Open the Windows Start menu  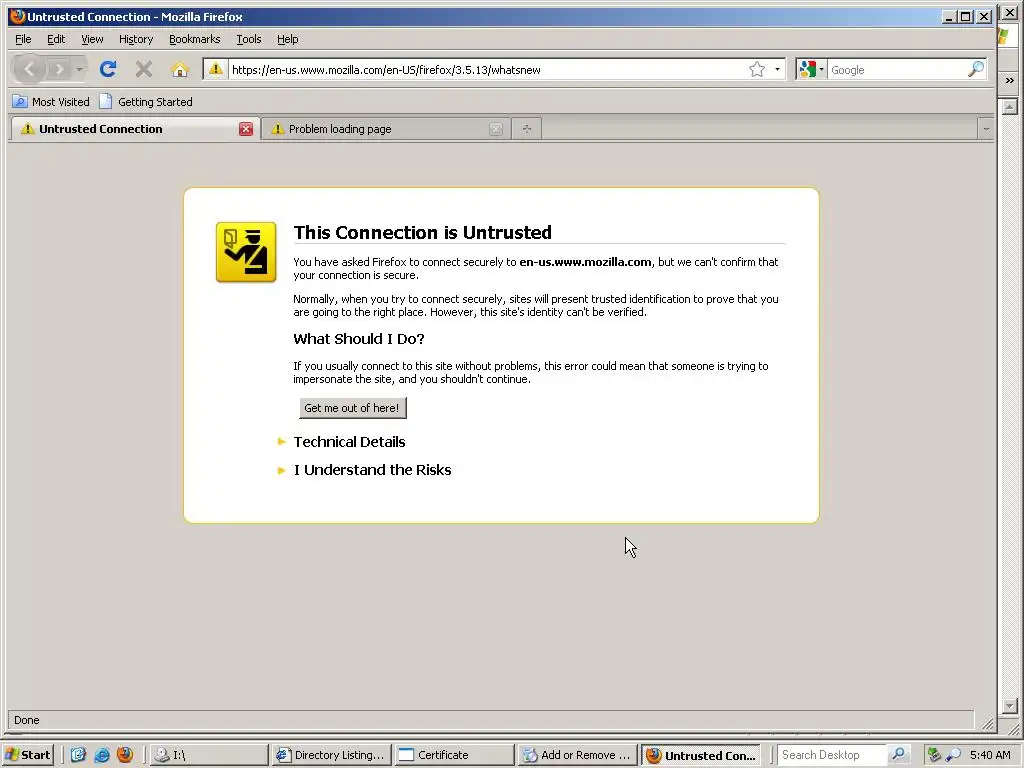click(x=28, y=755)
